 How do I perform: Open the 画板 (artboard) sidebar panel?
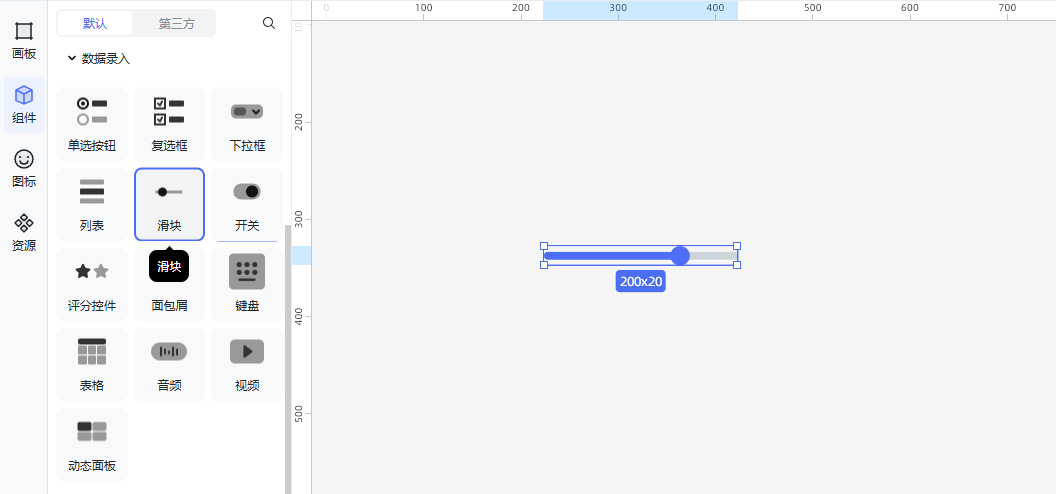click(x=24, y=40)
